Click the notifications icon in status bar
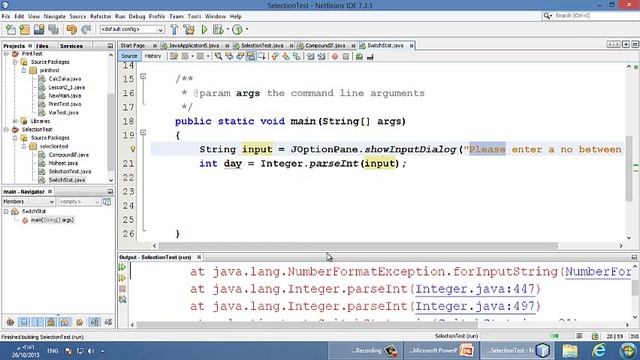 point(595,336)
